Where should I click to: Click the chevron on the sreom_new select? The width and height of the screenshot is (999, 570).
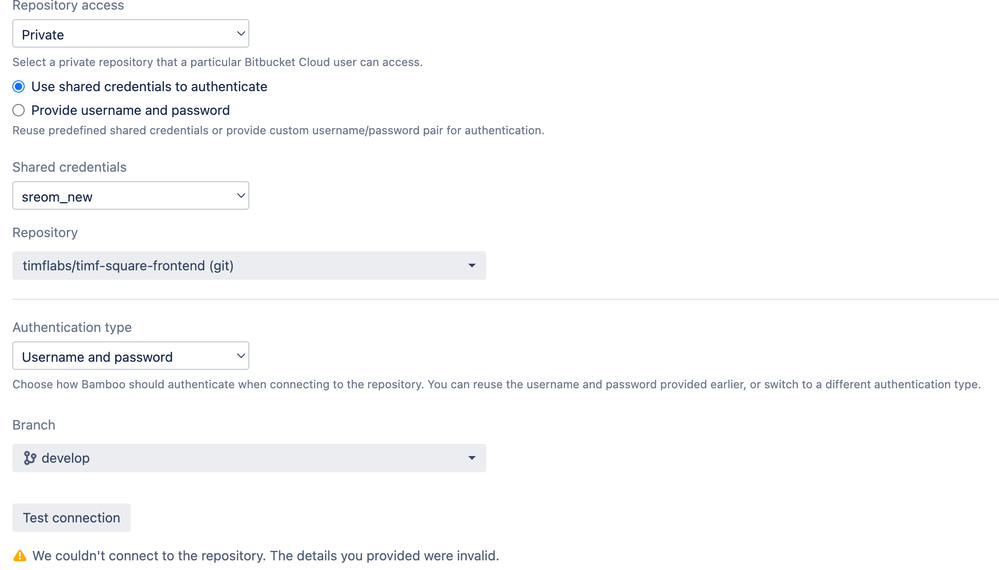coord(240,196)
